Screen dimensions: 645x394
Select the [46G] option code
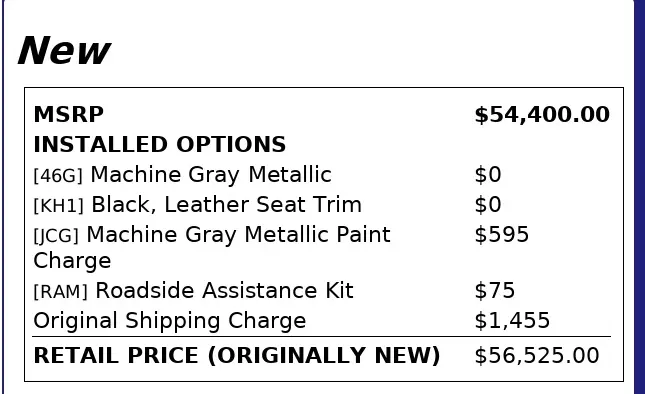[x=58, y=176]
